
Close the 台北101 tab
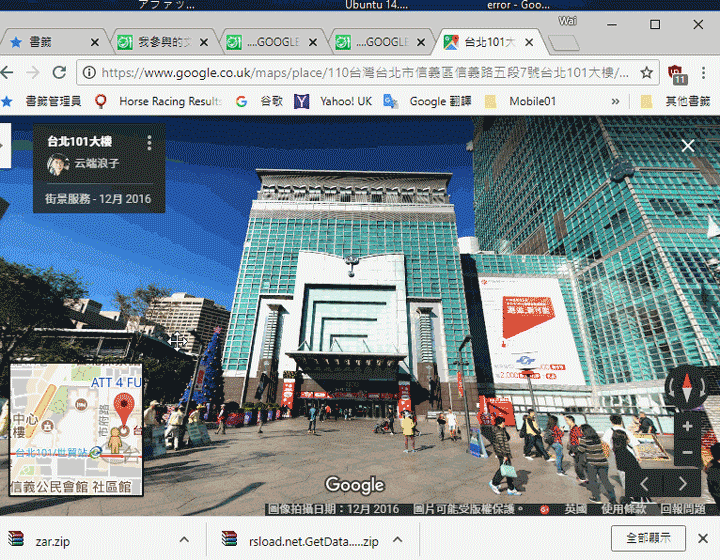tap(529, 42)
